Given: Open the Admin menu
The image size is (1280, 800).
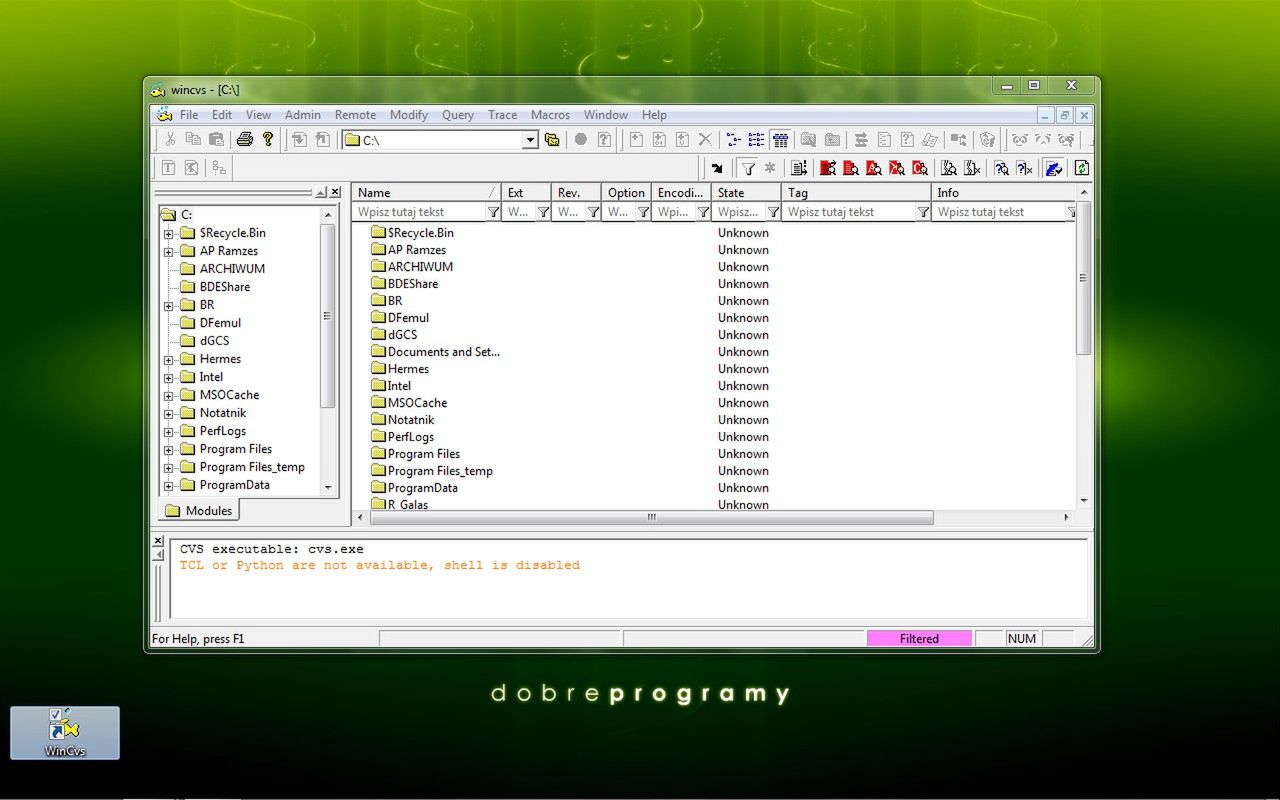Looking at the screenshot, I should [303, 115].
